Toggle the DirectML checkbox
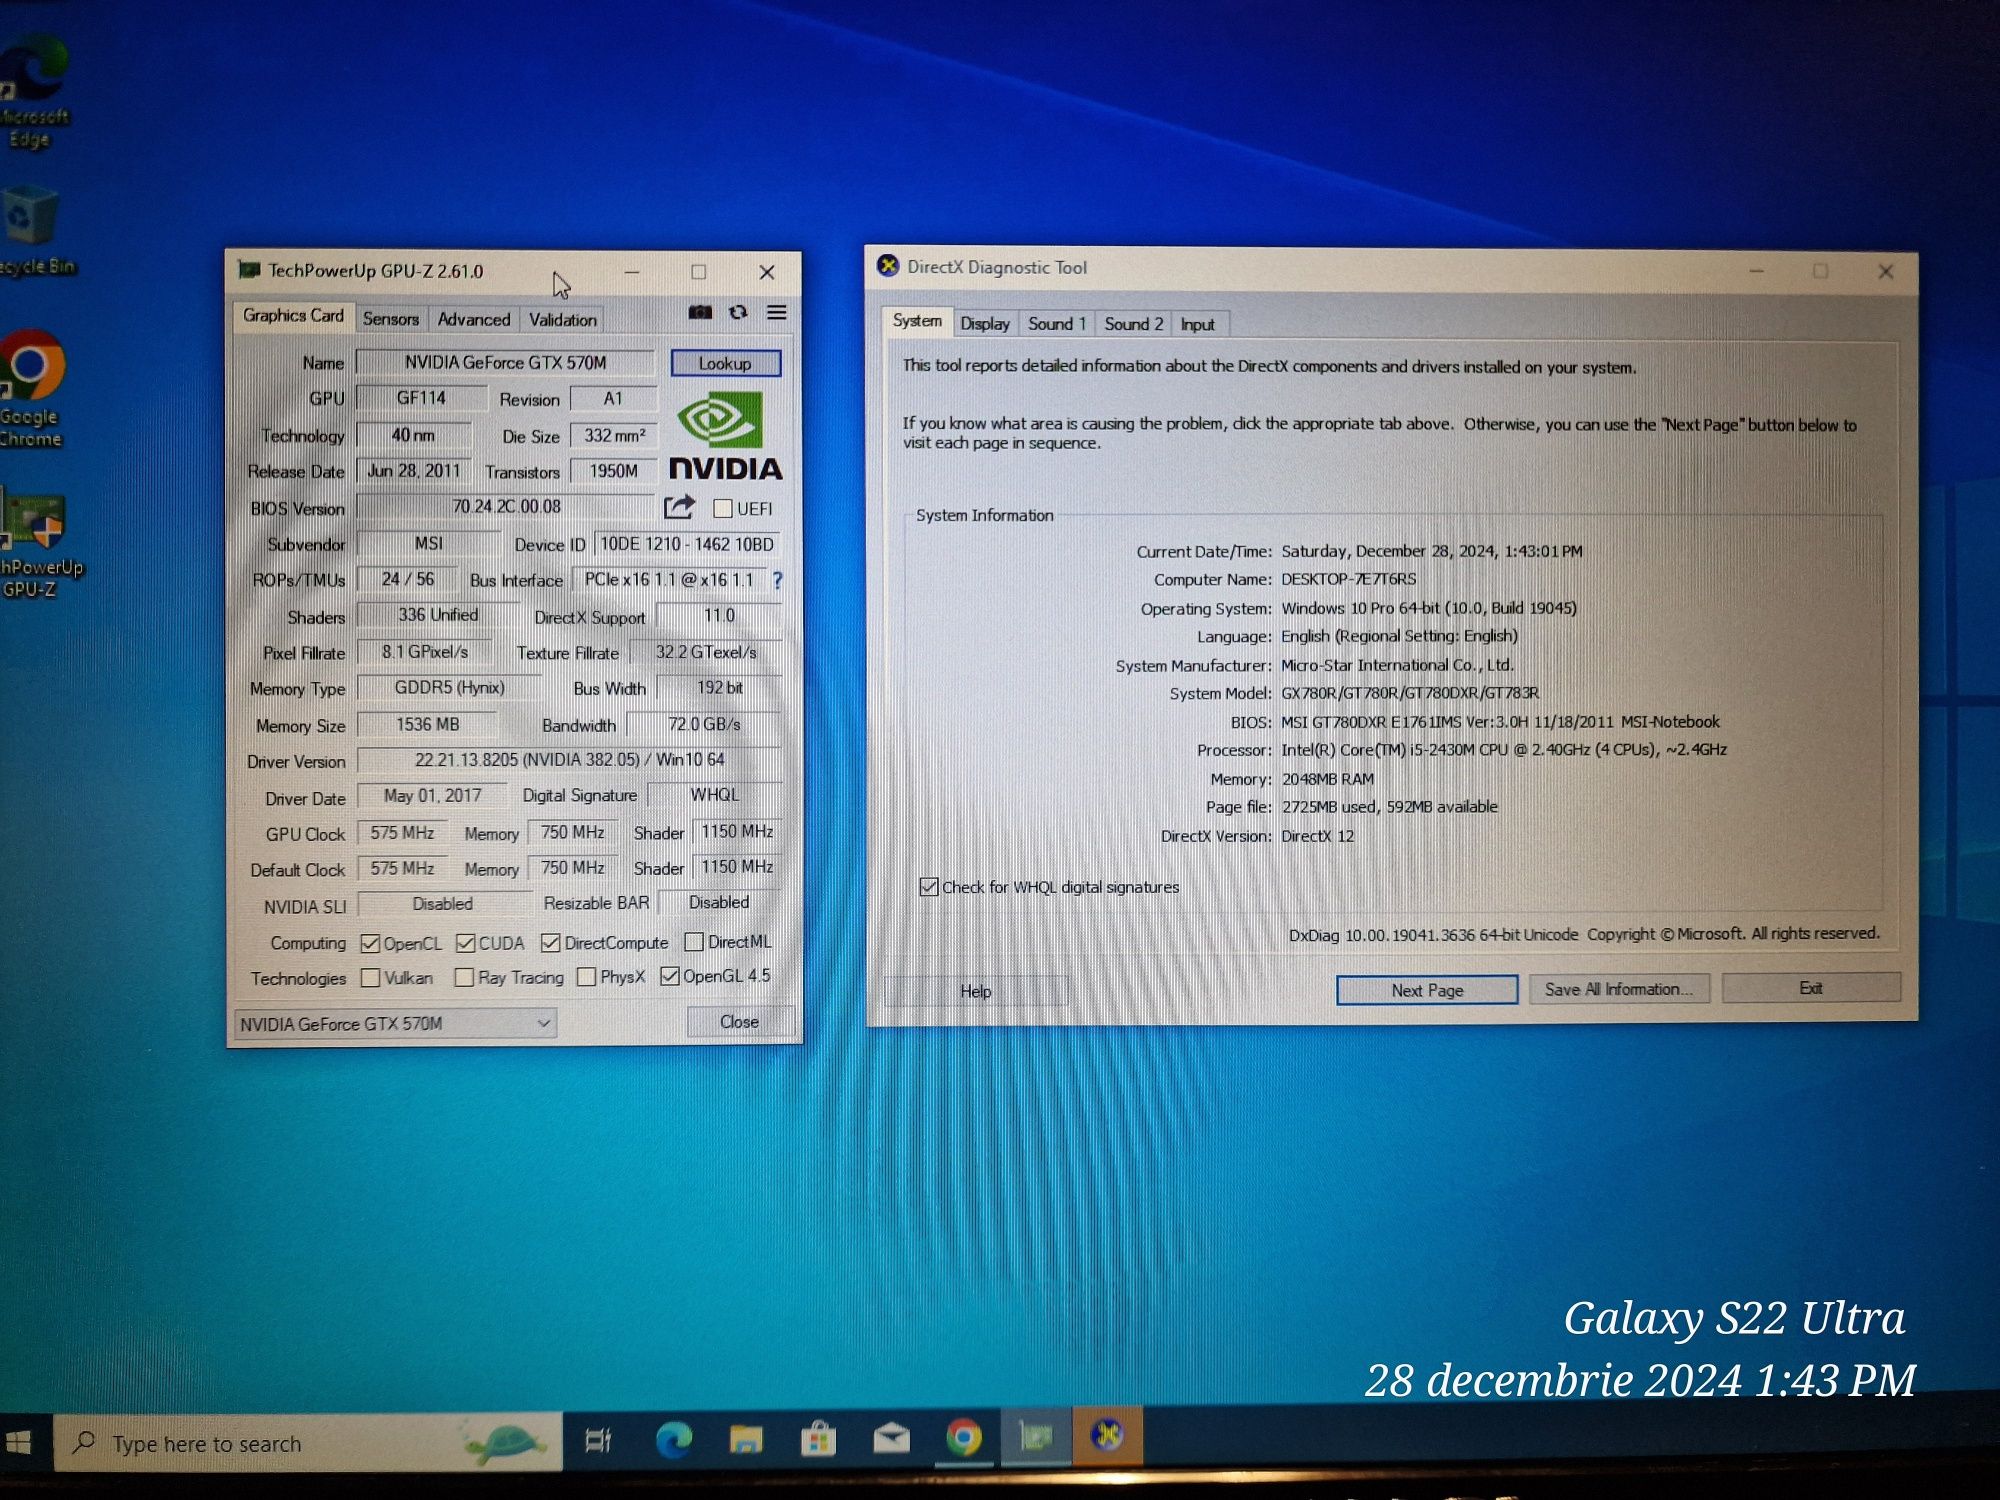Image resolution: width=2000 pixels, height=1500 pixels. [x=694, y=942]
